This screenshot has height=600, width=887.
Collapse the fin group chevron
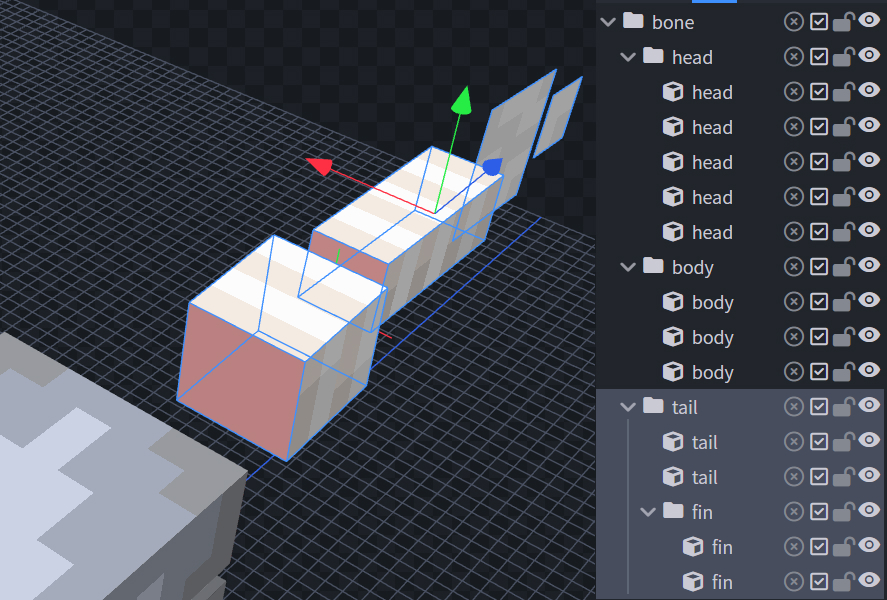pos(648,512)
